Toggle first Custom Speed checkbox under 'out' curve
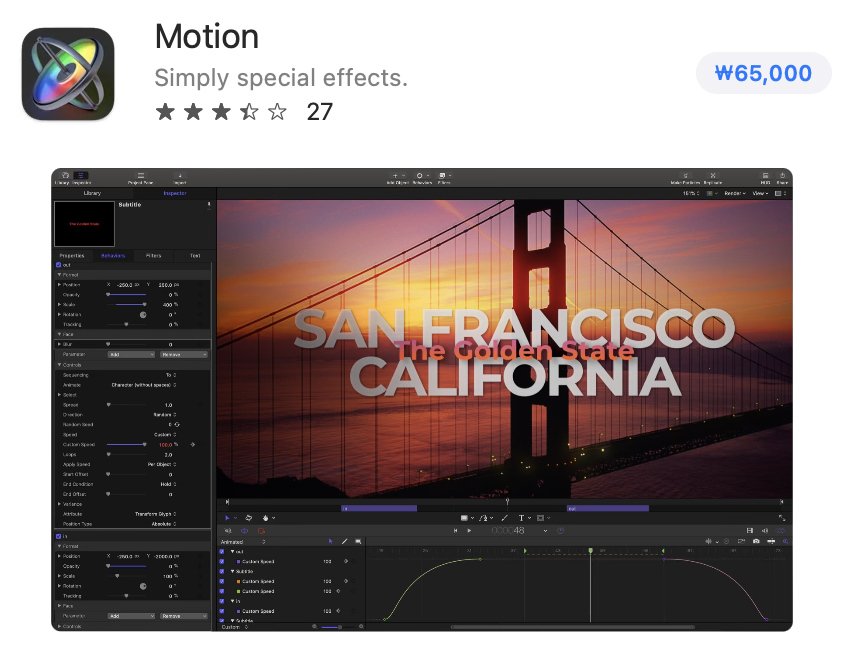The image size is (842, 646). (x=222, y=561)
